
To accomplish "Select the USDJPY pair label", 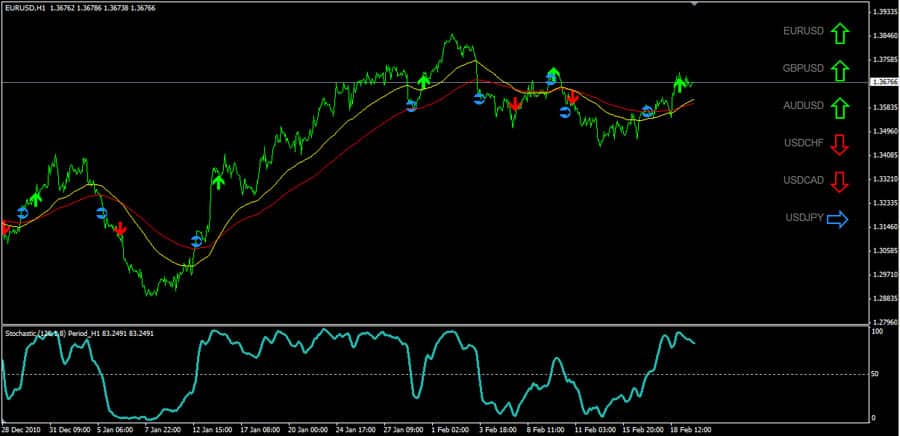I will point(805,217).
